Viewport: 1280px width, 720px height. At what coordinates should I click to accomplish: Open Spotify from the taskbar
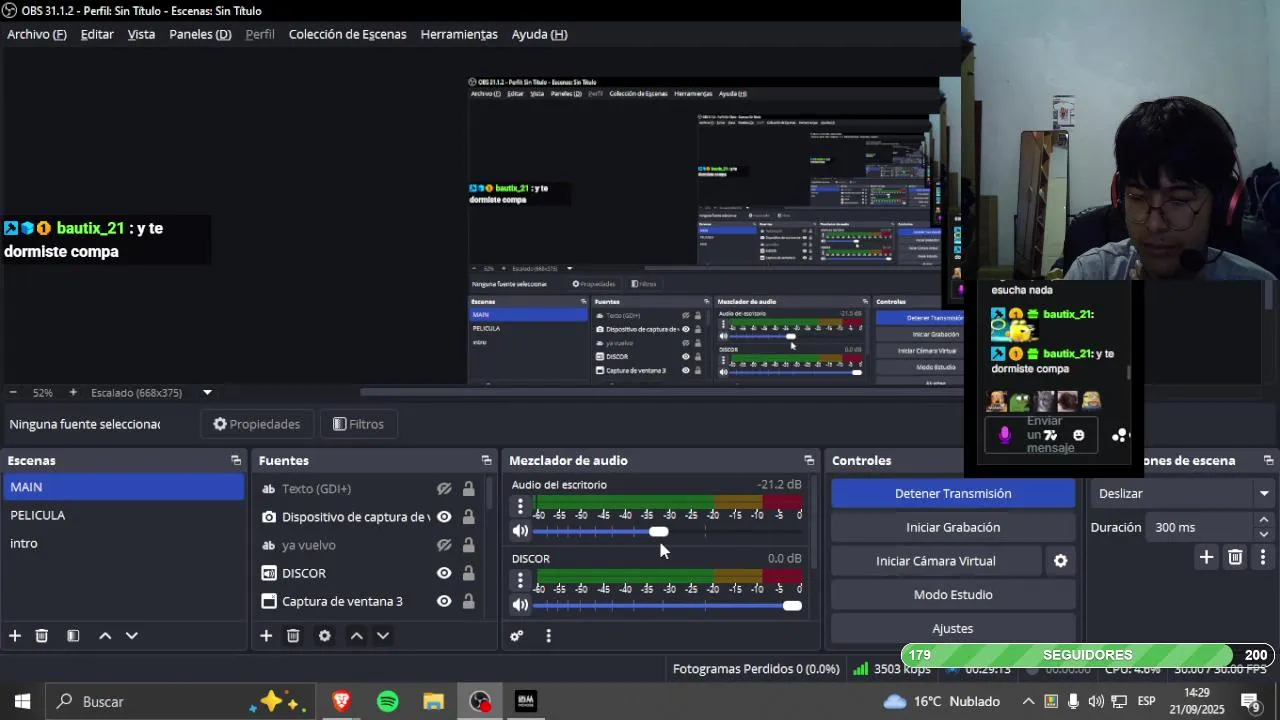388,702
